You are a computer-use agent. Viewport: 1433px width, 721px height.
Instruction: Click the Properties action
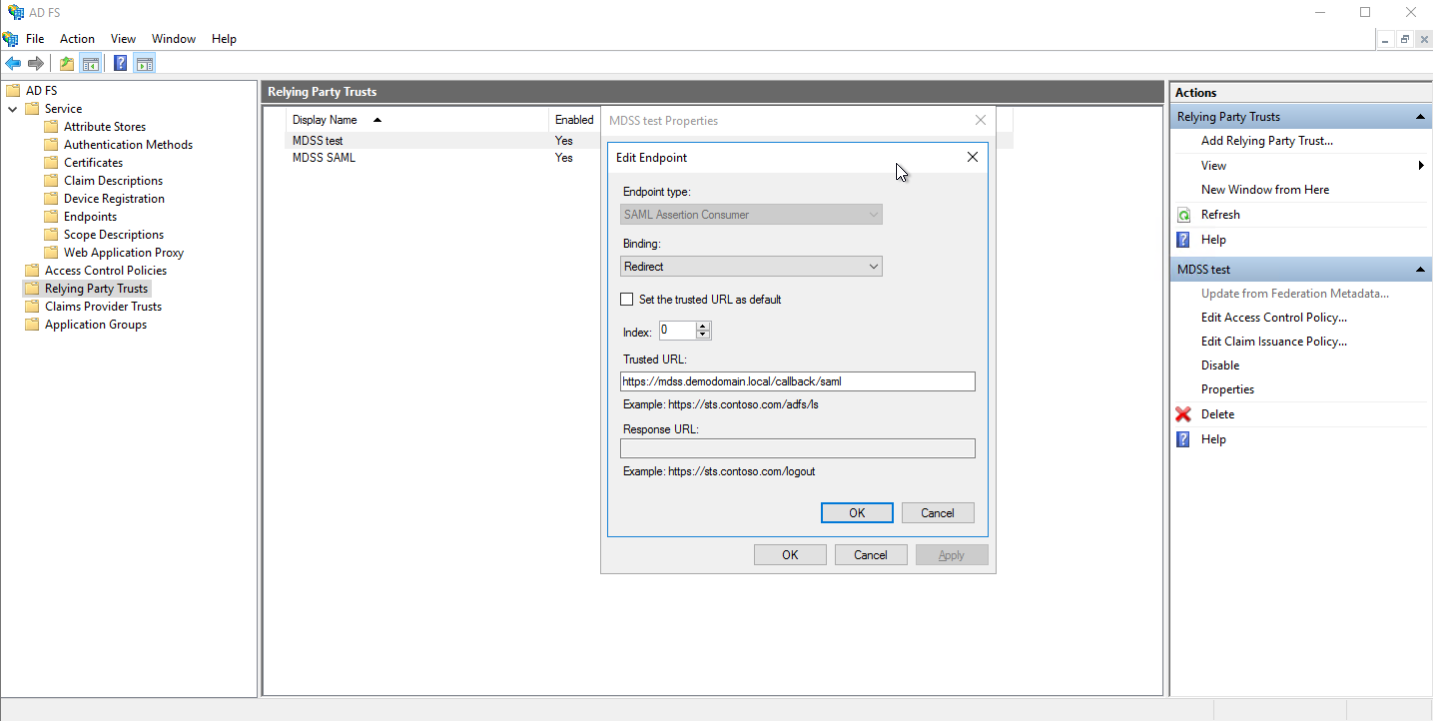click(1228, 390)
